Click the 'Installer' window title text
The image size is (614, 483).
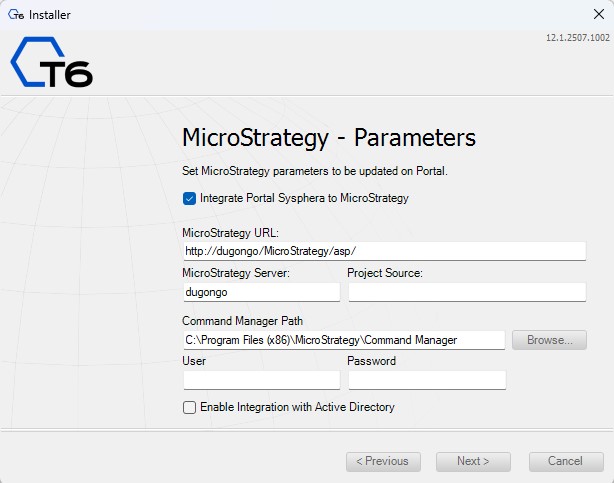pos(50,15)
